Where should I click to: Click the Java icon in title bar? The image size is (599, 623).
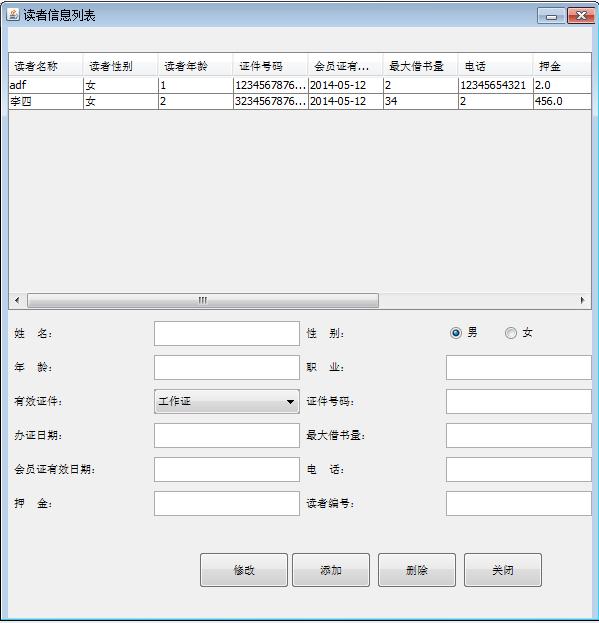click(x=13, y=15)
